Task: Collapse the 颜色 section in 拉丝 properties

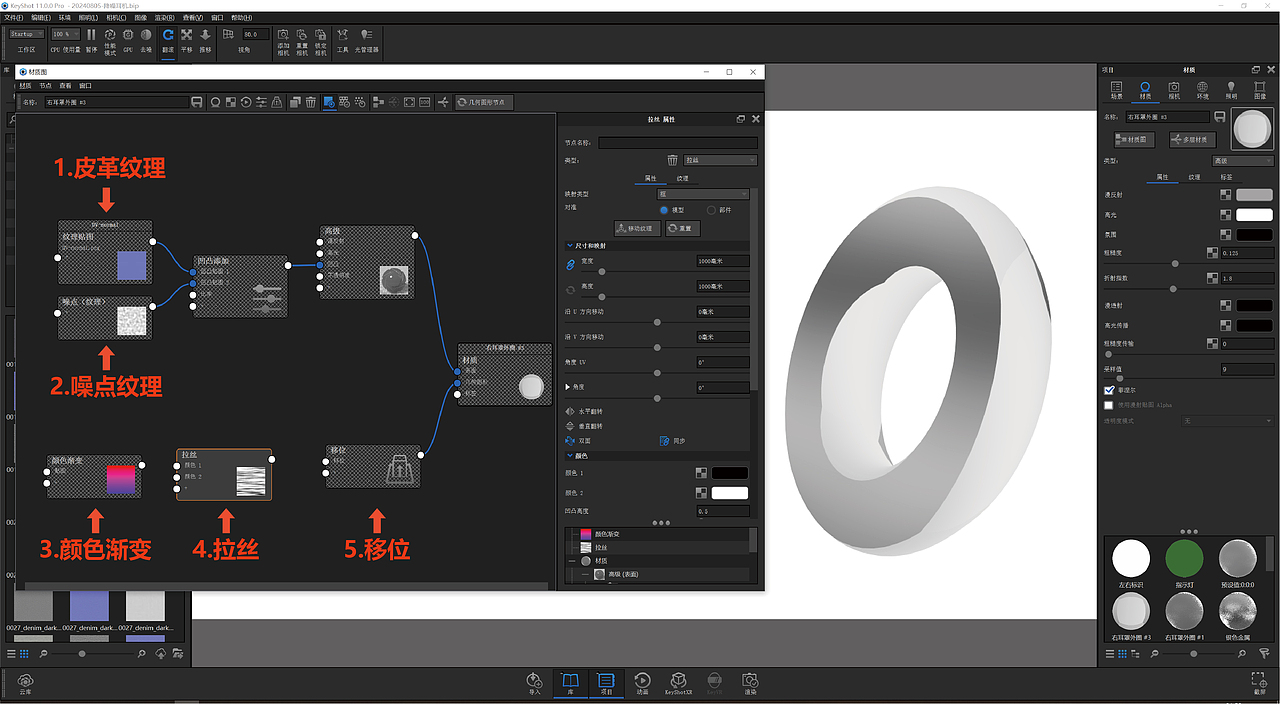Action: (x=570, y=455)
